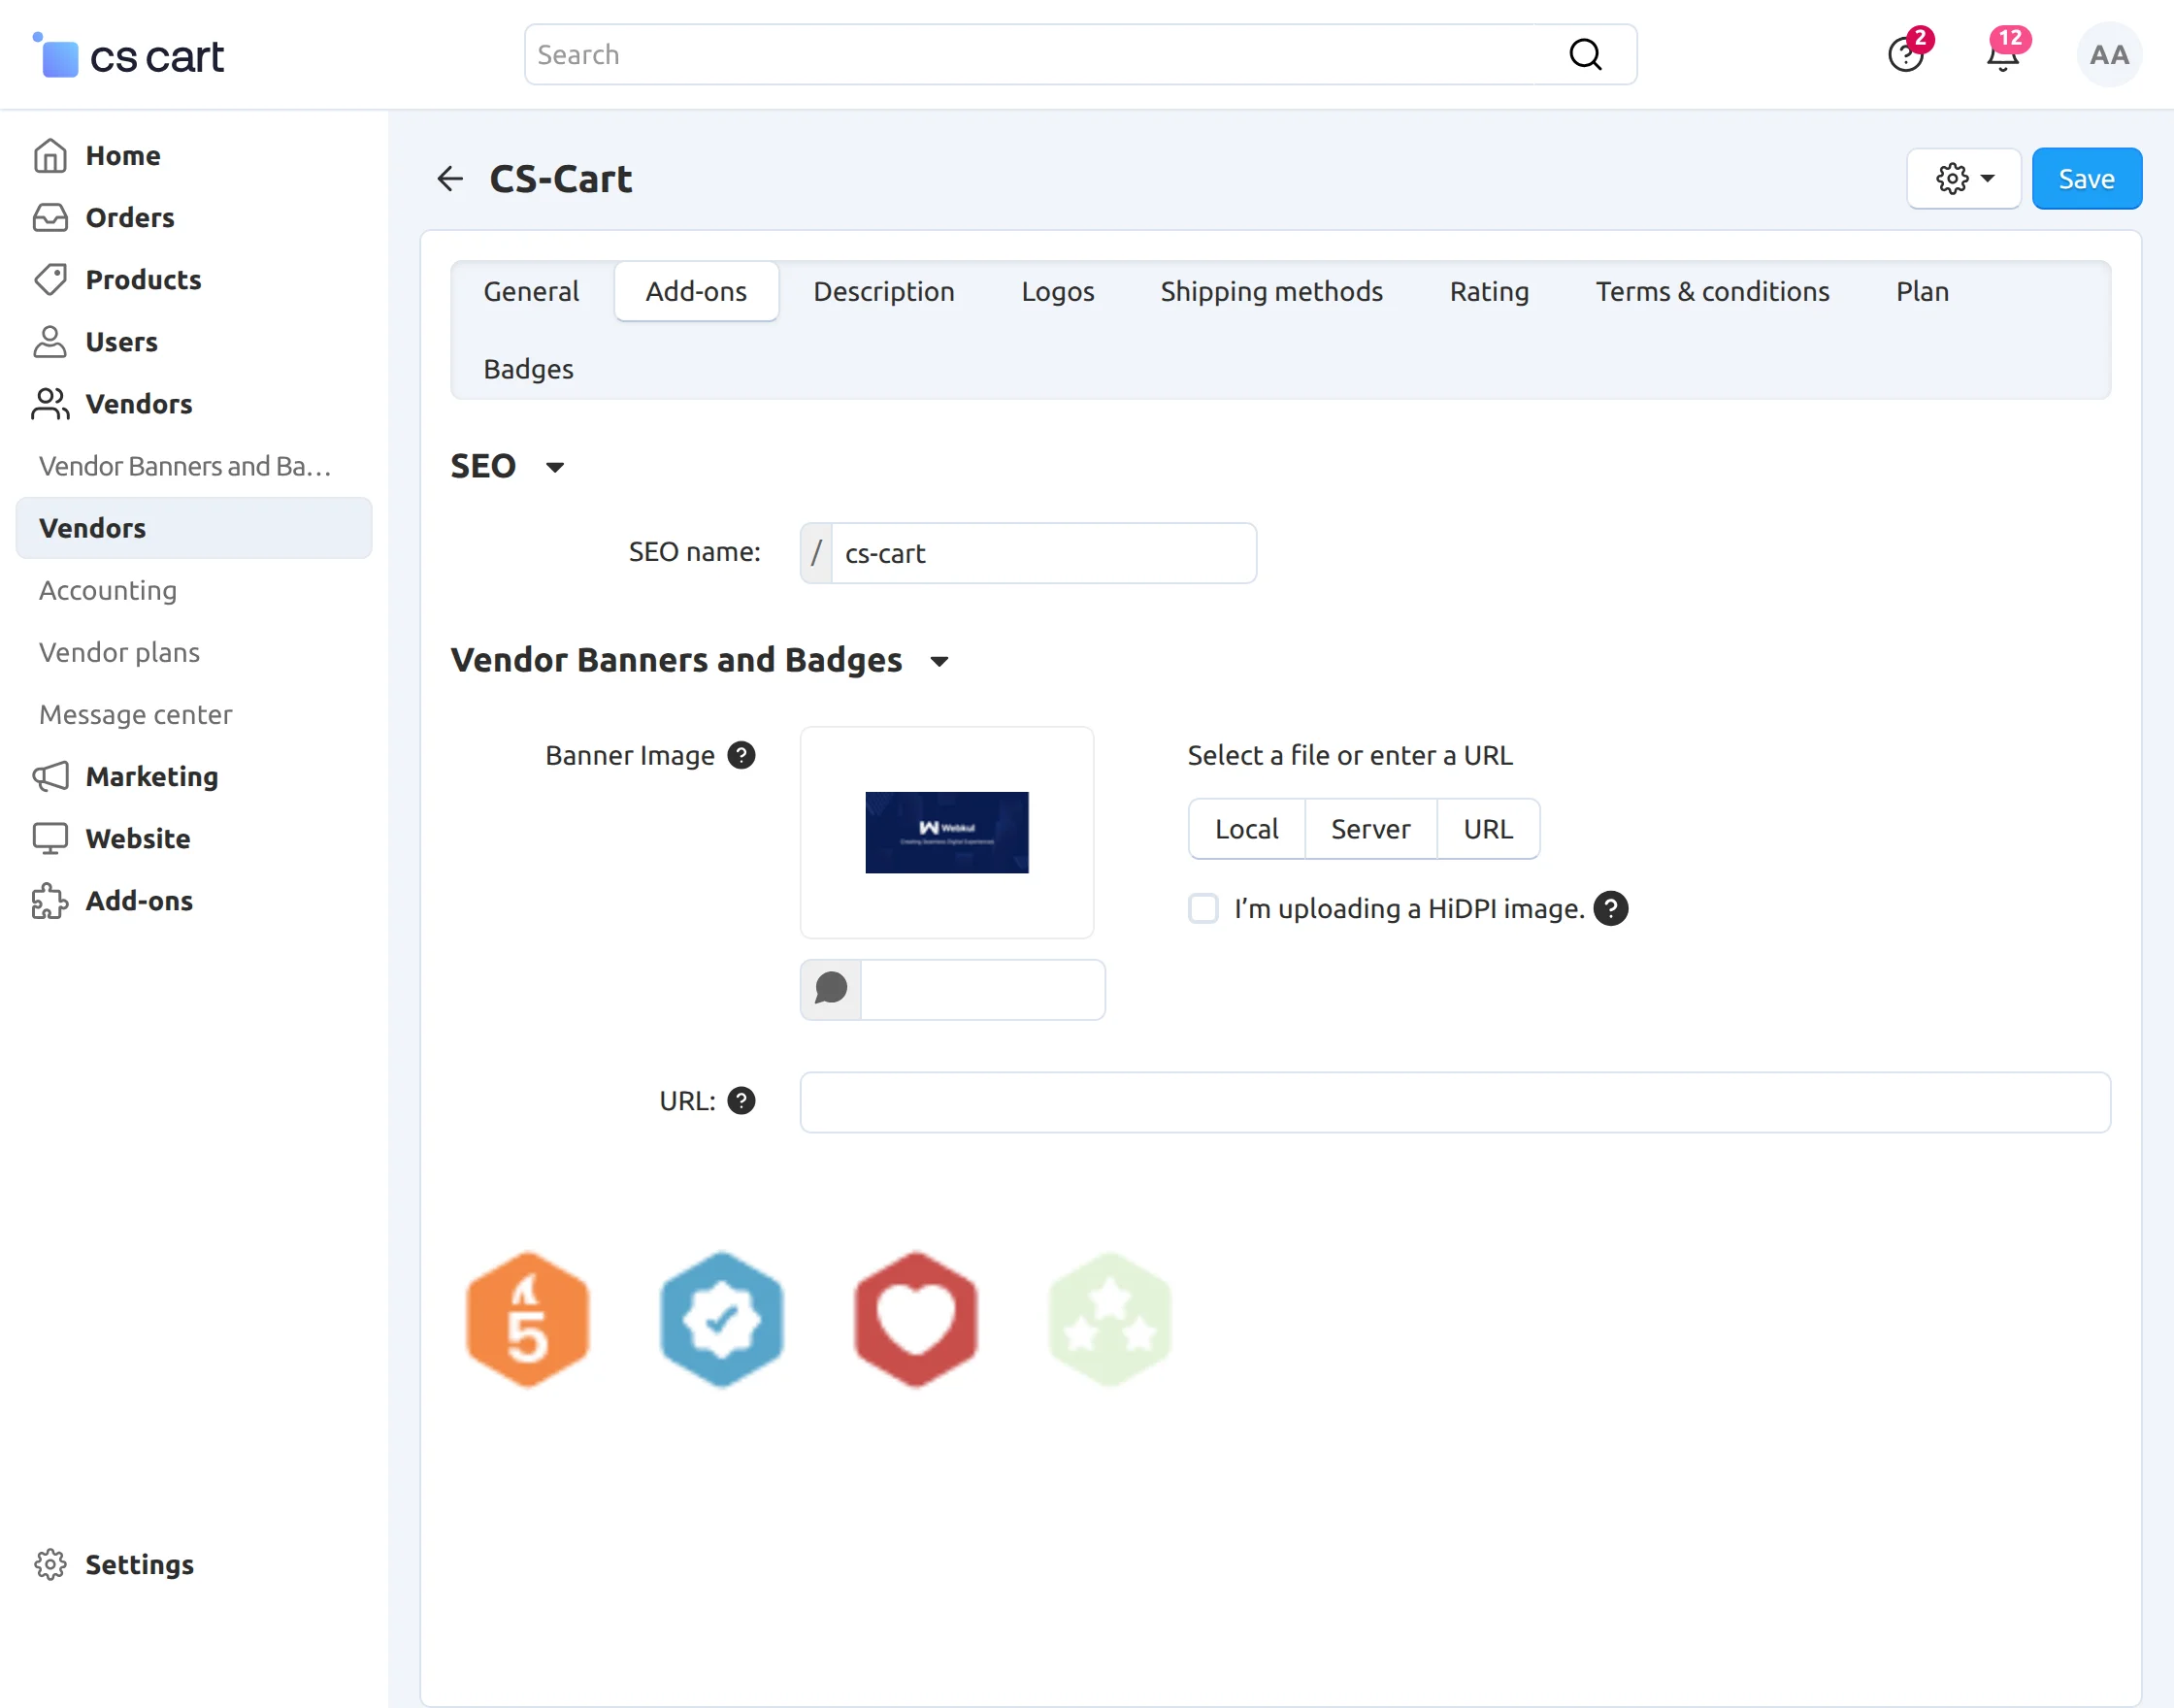2174x1708 pixels.
Task: Click the back arrow next to CS-Cart
Action: click(x=450, y=179)
